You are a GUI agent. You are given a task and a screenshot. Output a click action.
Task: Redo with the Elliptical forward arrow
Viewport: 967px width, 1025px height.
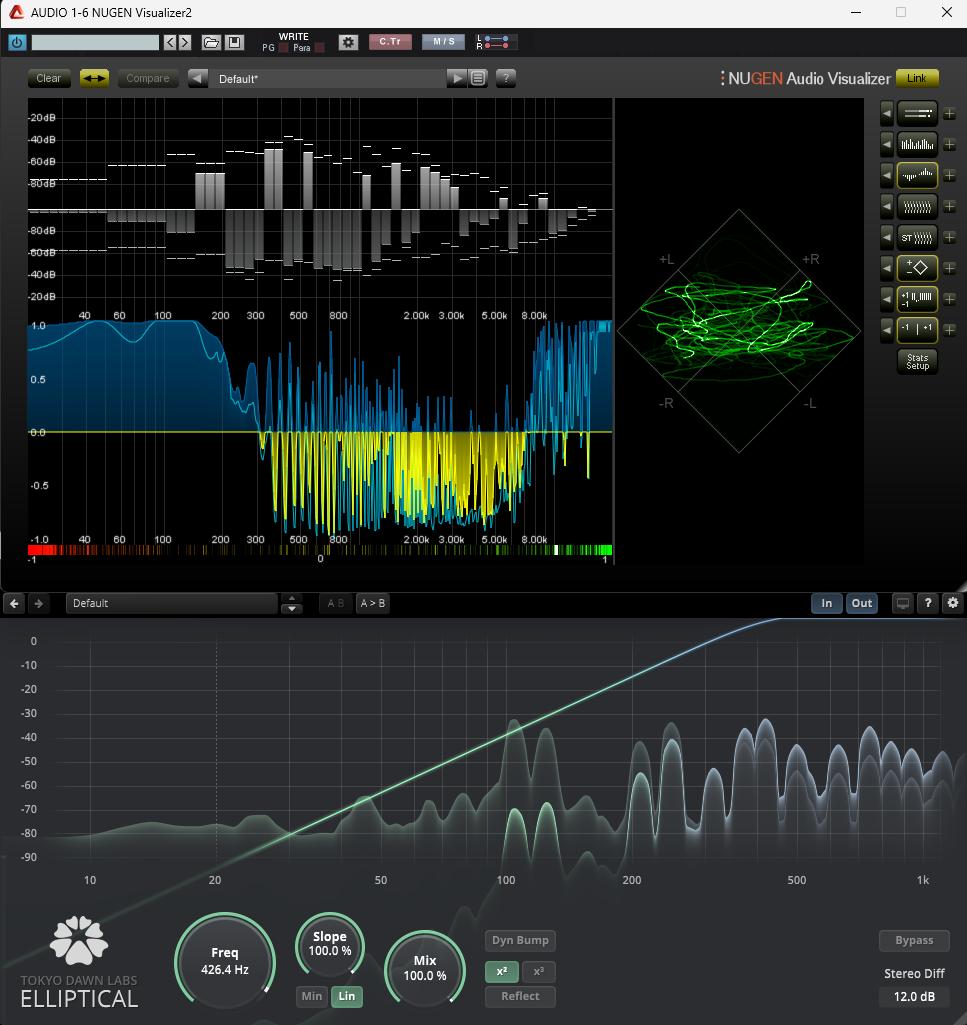39,603
